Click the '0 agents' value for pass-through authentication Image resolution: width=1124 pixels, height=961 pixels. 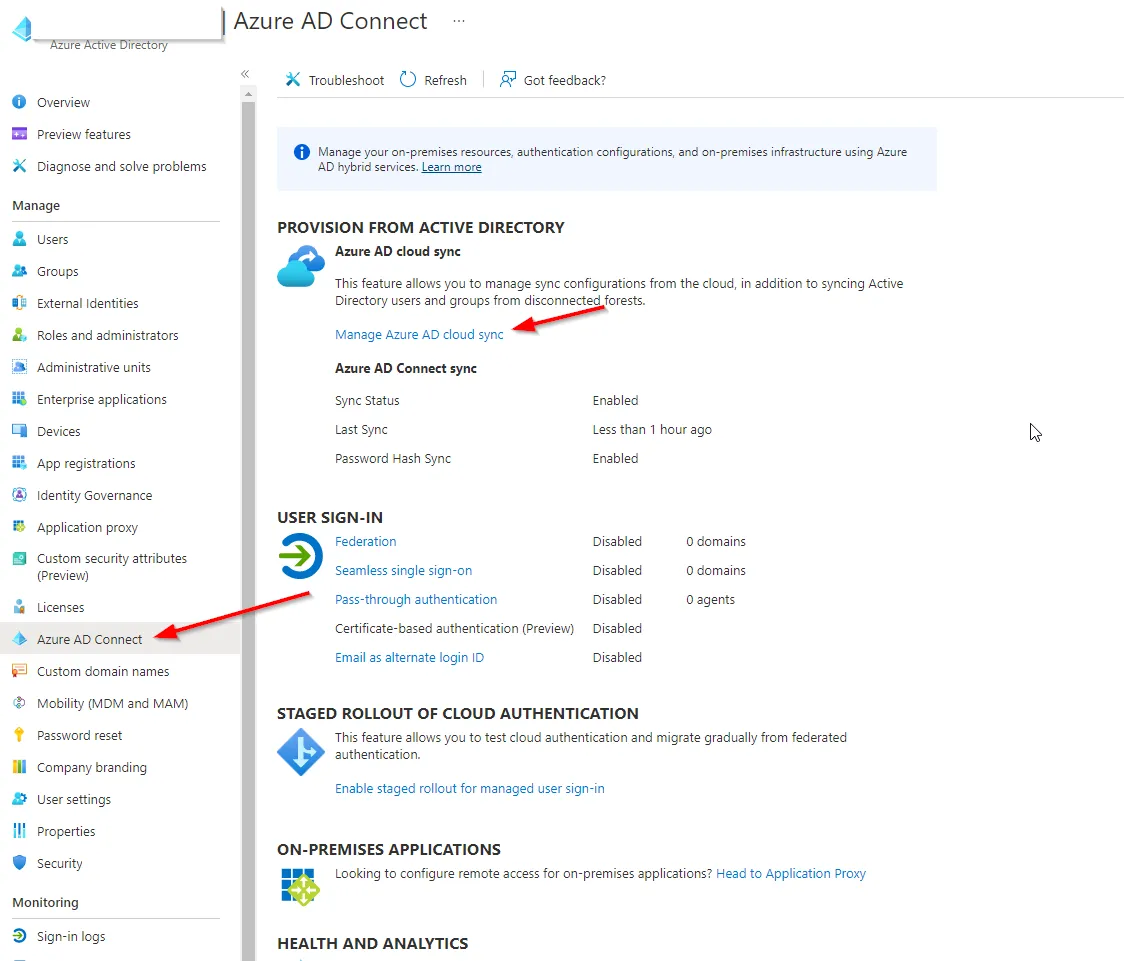tap(710, 599)
